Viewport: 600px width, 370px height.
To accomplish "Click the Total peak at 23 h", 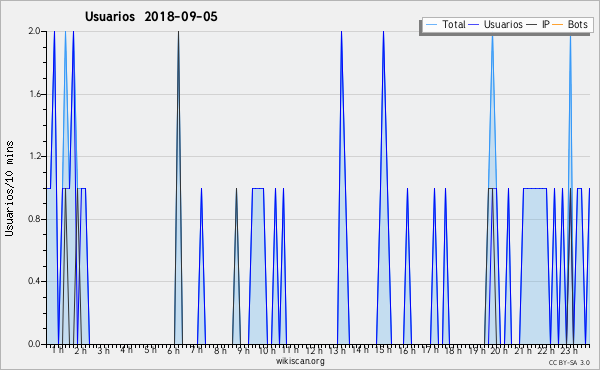I will pyautogui.click(x=570, y=37).
